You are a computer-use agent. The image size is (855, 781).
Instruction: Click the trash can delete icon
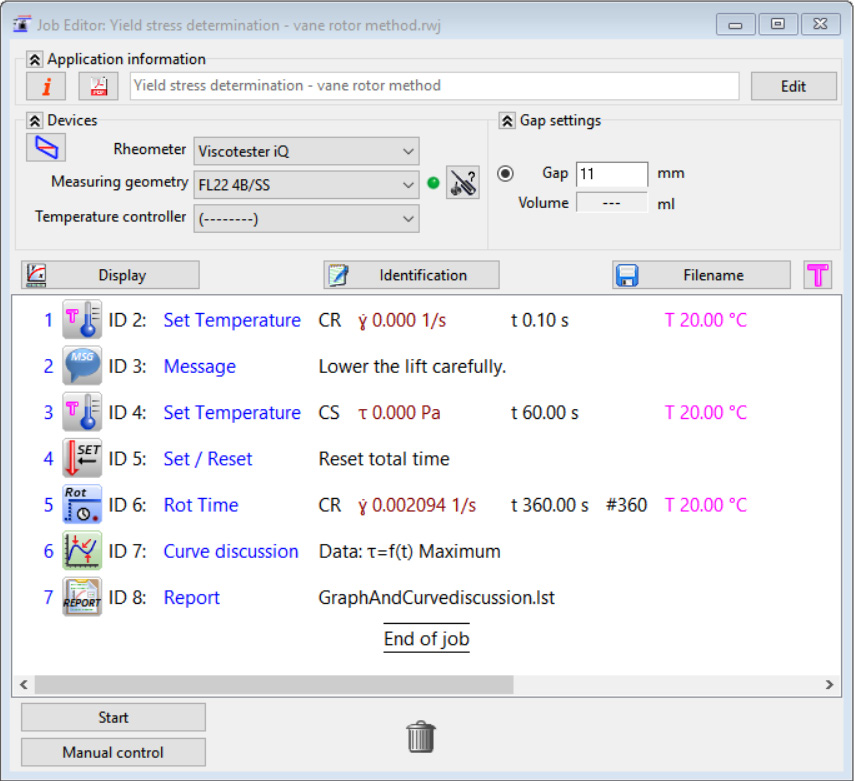(421, 737)
